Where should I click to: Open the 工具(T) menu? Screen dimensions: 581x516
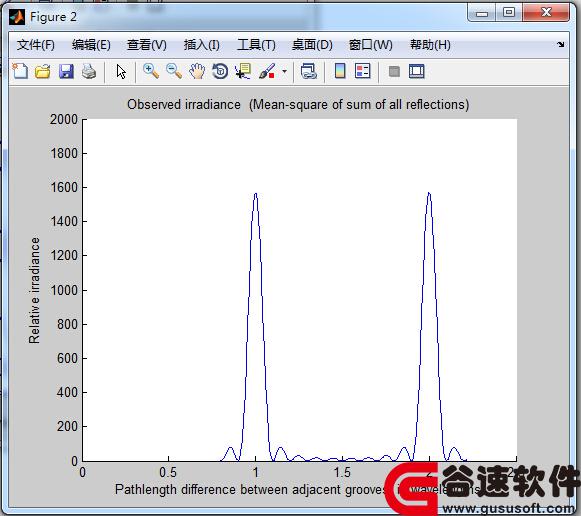256,45
